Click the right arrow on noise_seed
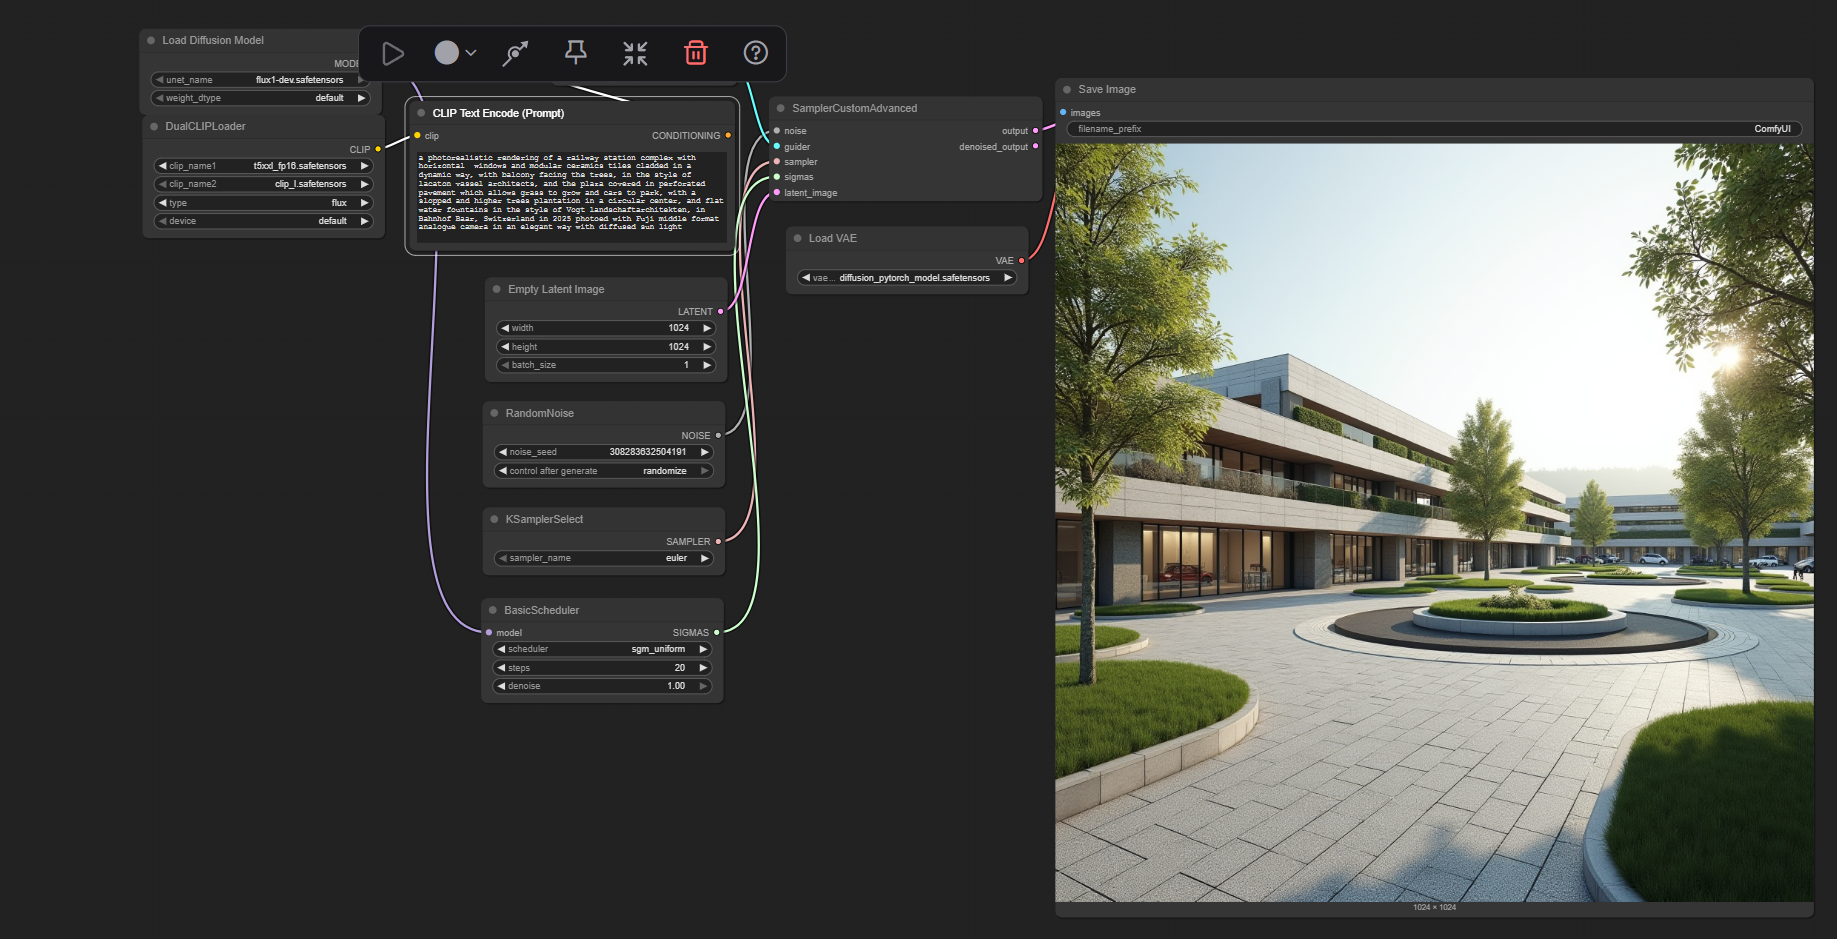Viewport: 1837px width, 941px height. pos(705,452)
